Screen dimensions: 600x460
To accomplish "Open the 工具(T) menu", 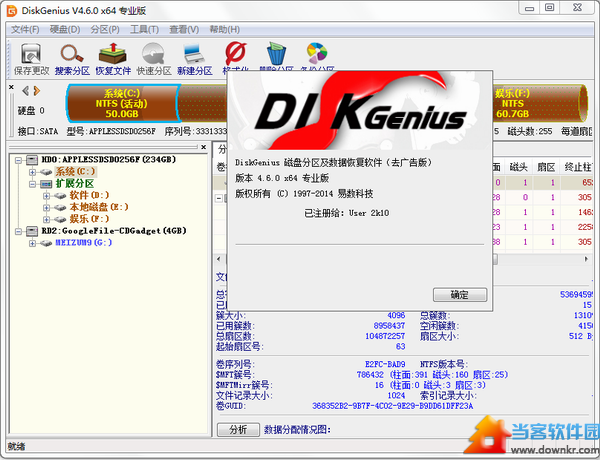I will [x=144, y=29].
